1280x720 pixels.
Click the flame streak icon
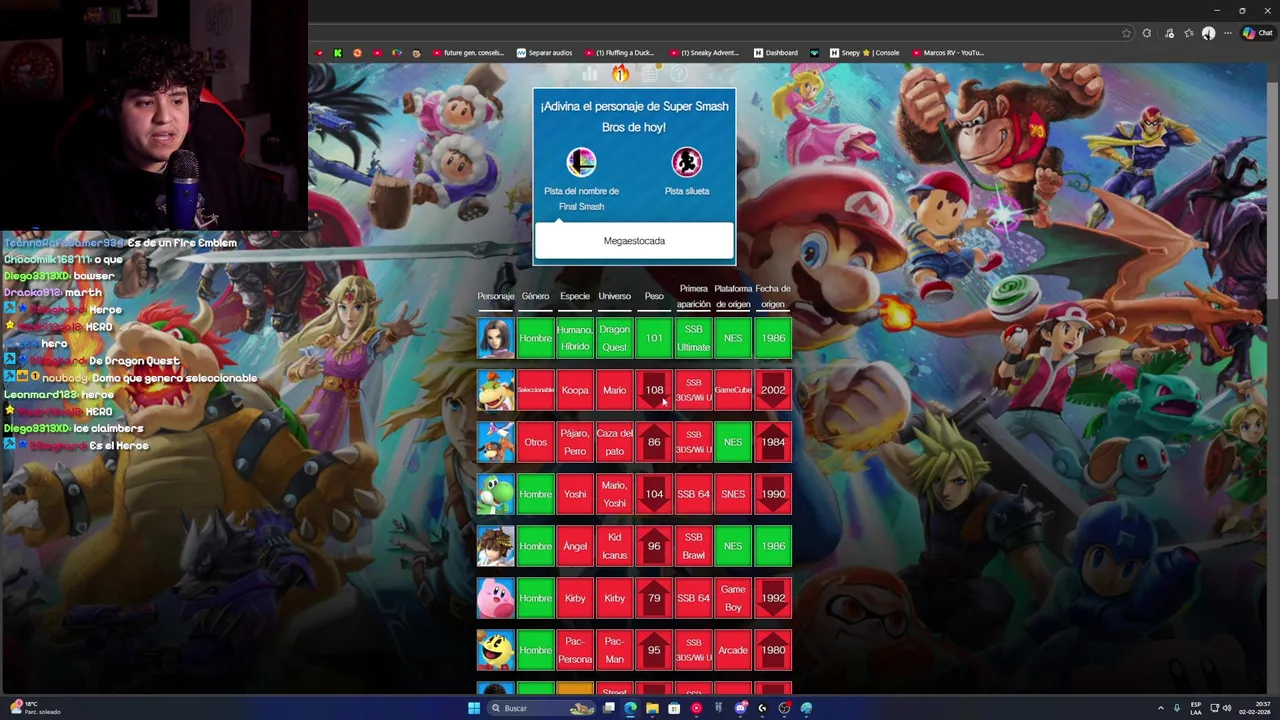pos(620,73)
